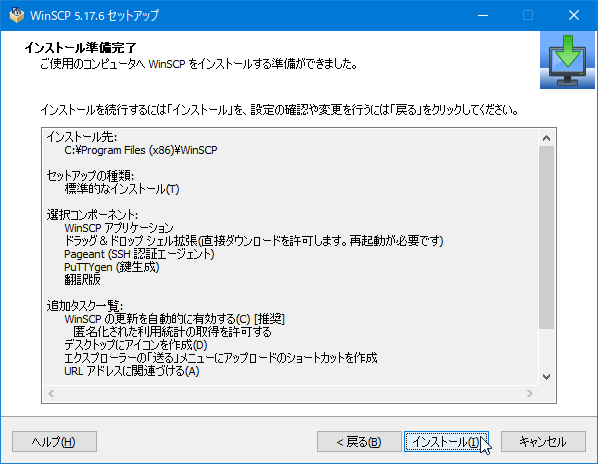Click the horizontal scroll left arrow
This screenshot has width=598, height=464.
[x=51, y=393]
